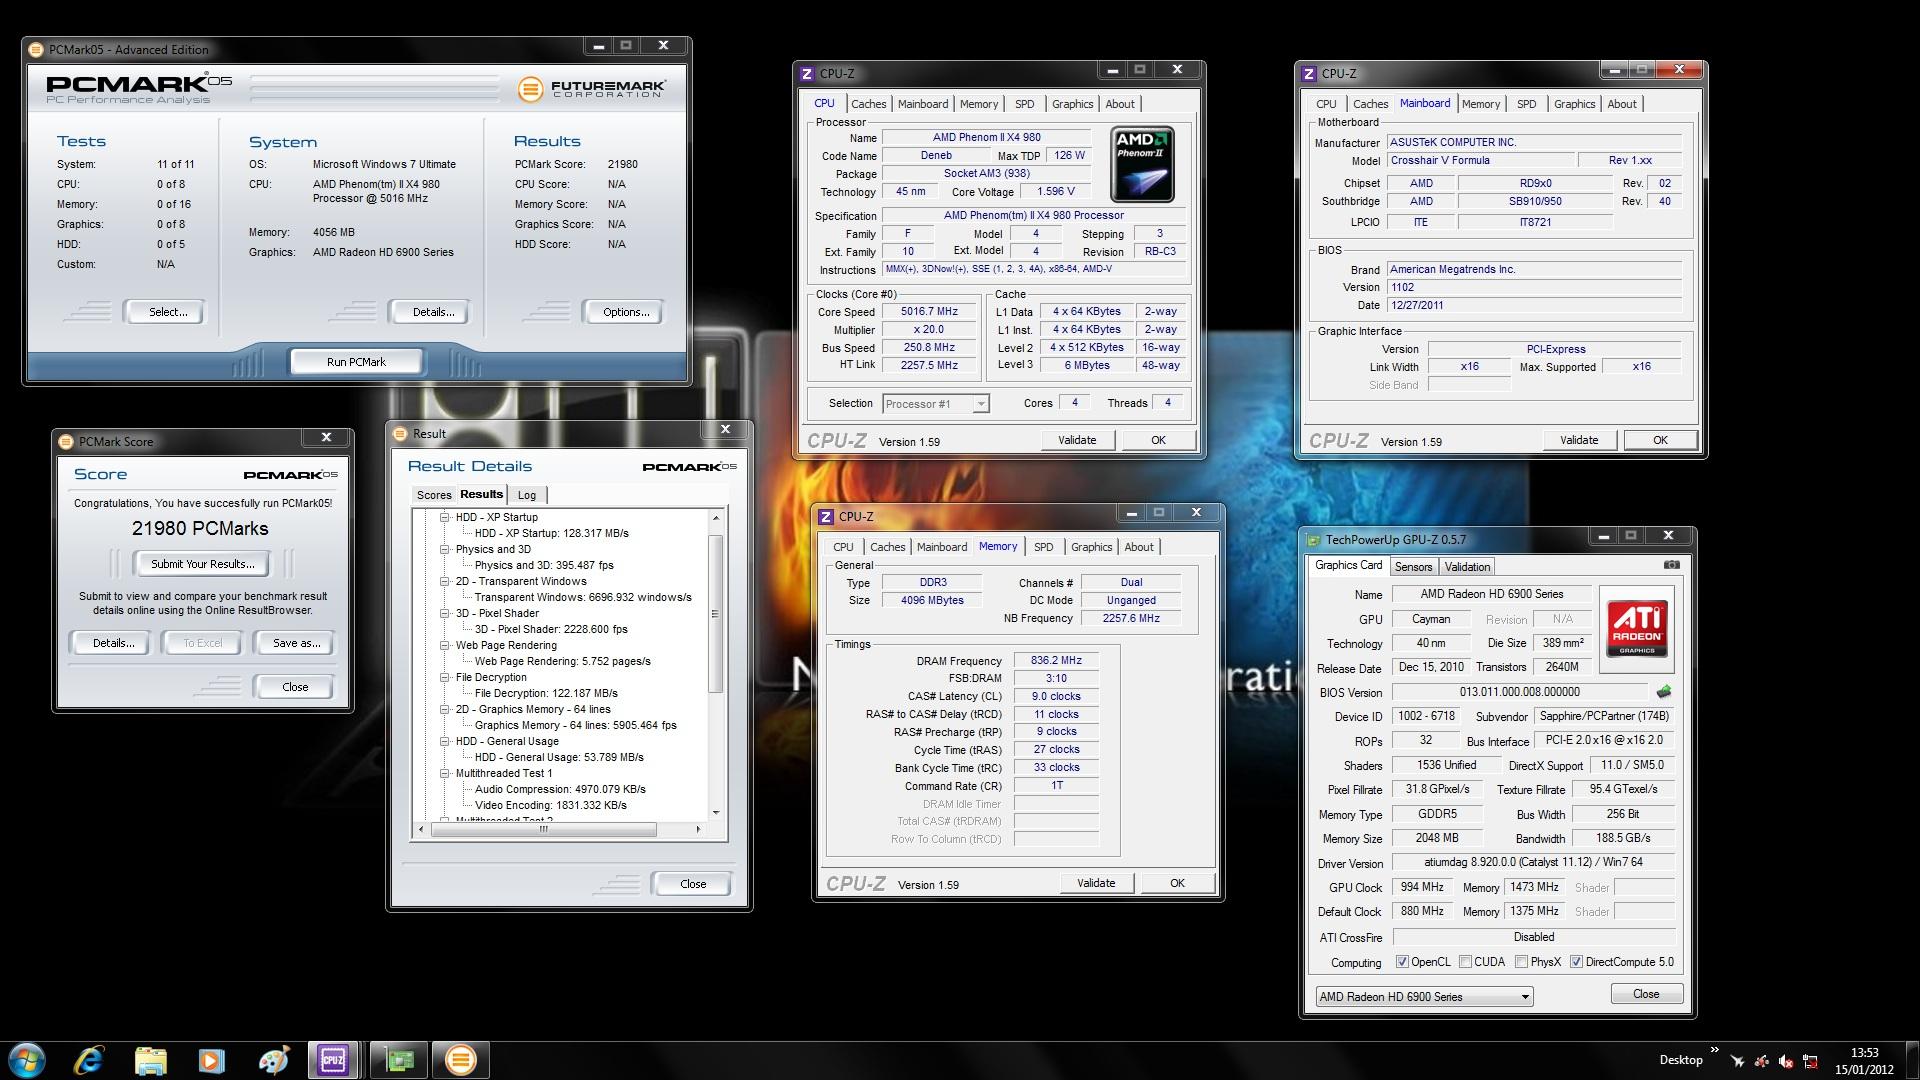Click CPU-Z Mainboard window title icon

point(1308,73)
